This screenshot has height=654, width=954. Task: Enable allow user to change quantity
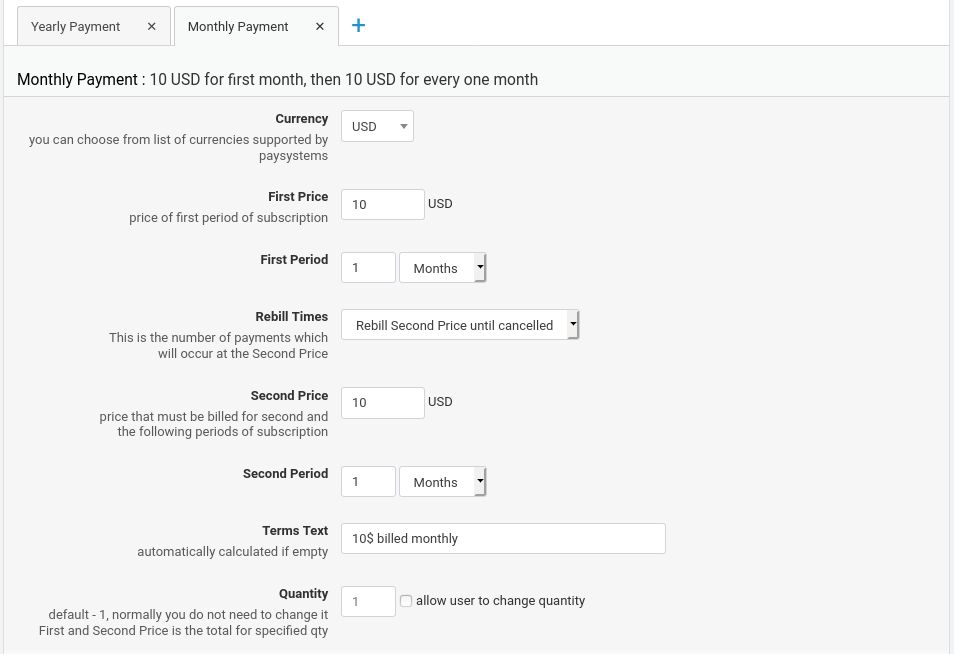(x=406, y=601)
